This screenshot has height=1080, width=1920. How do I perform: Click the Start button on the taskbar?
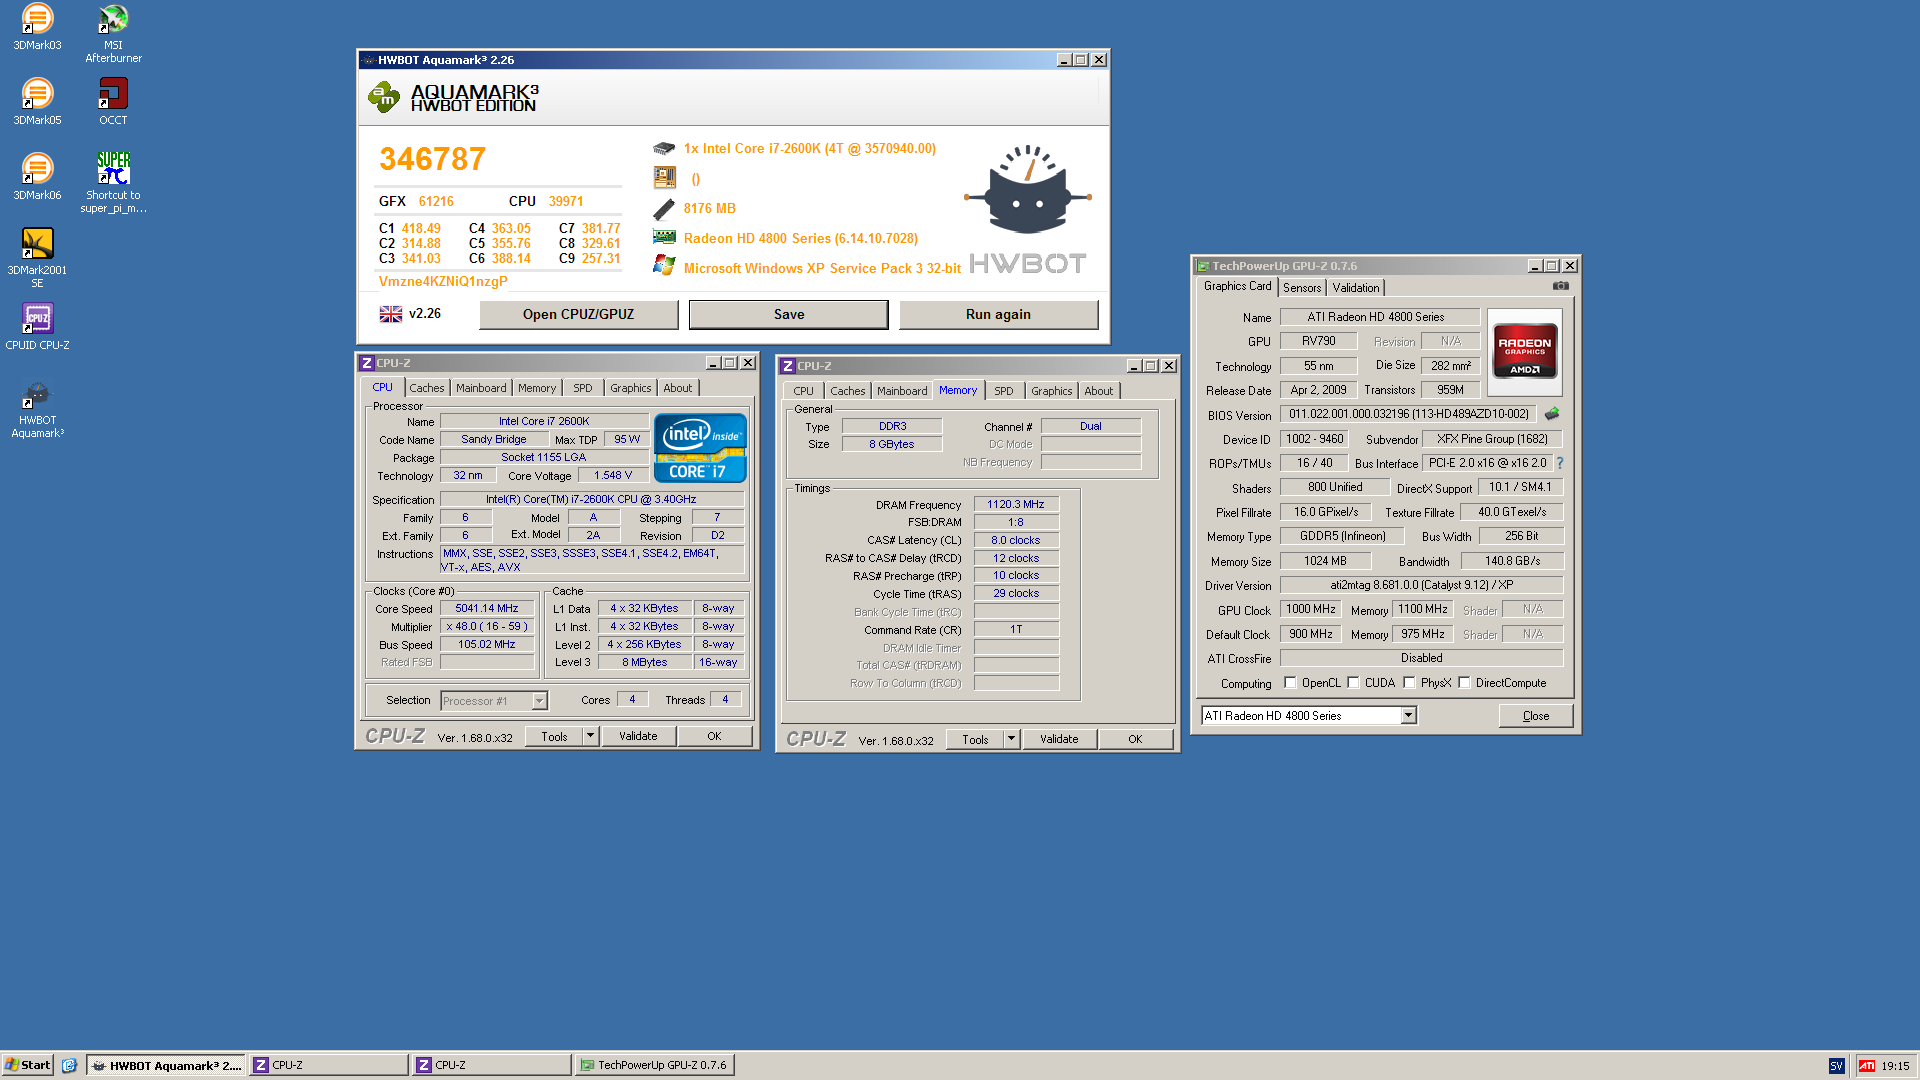[x=27, y=1065]
